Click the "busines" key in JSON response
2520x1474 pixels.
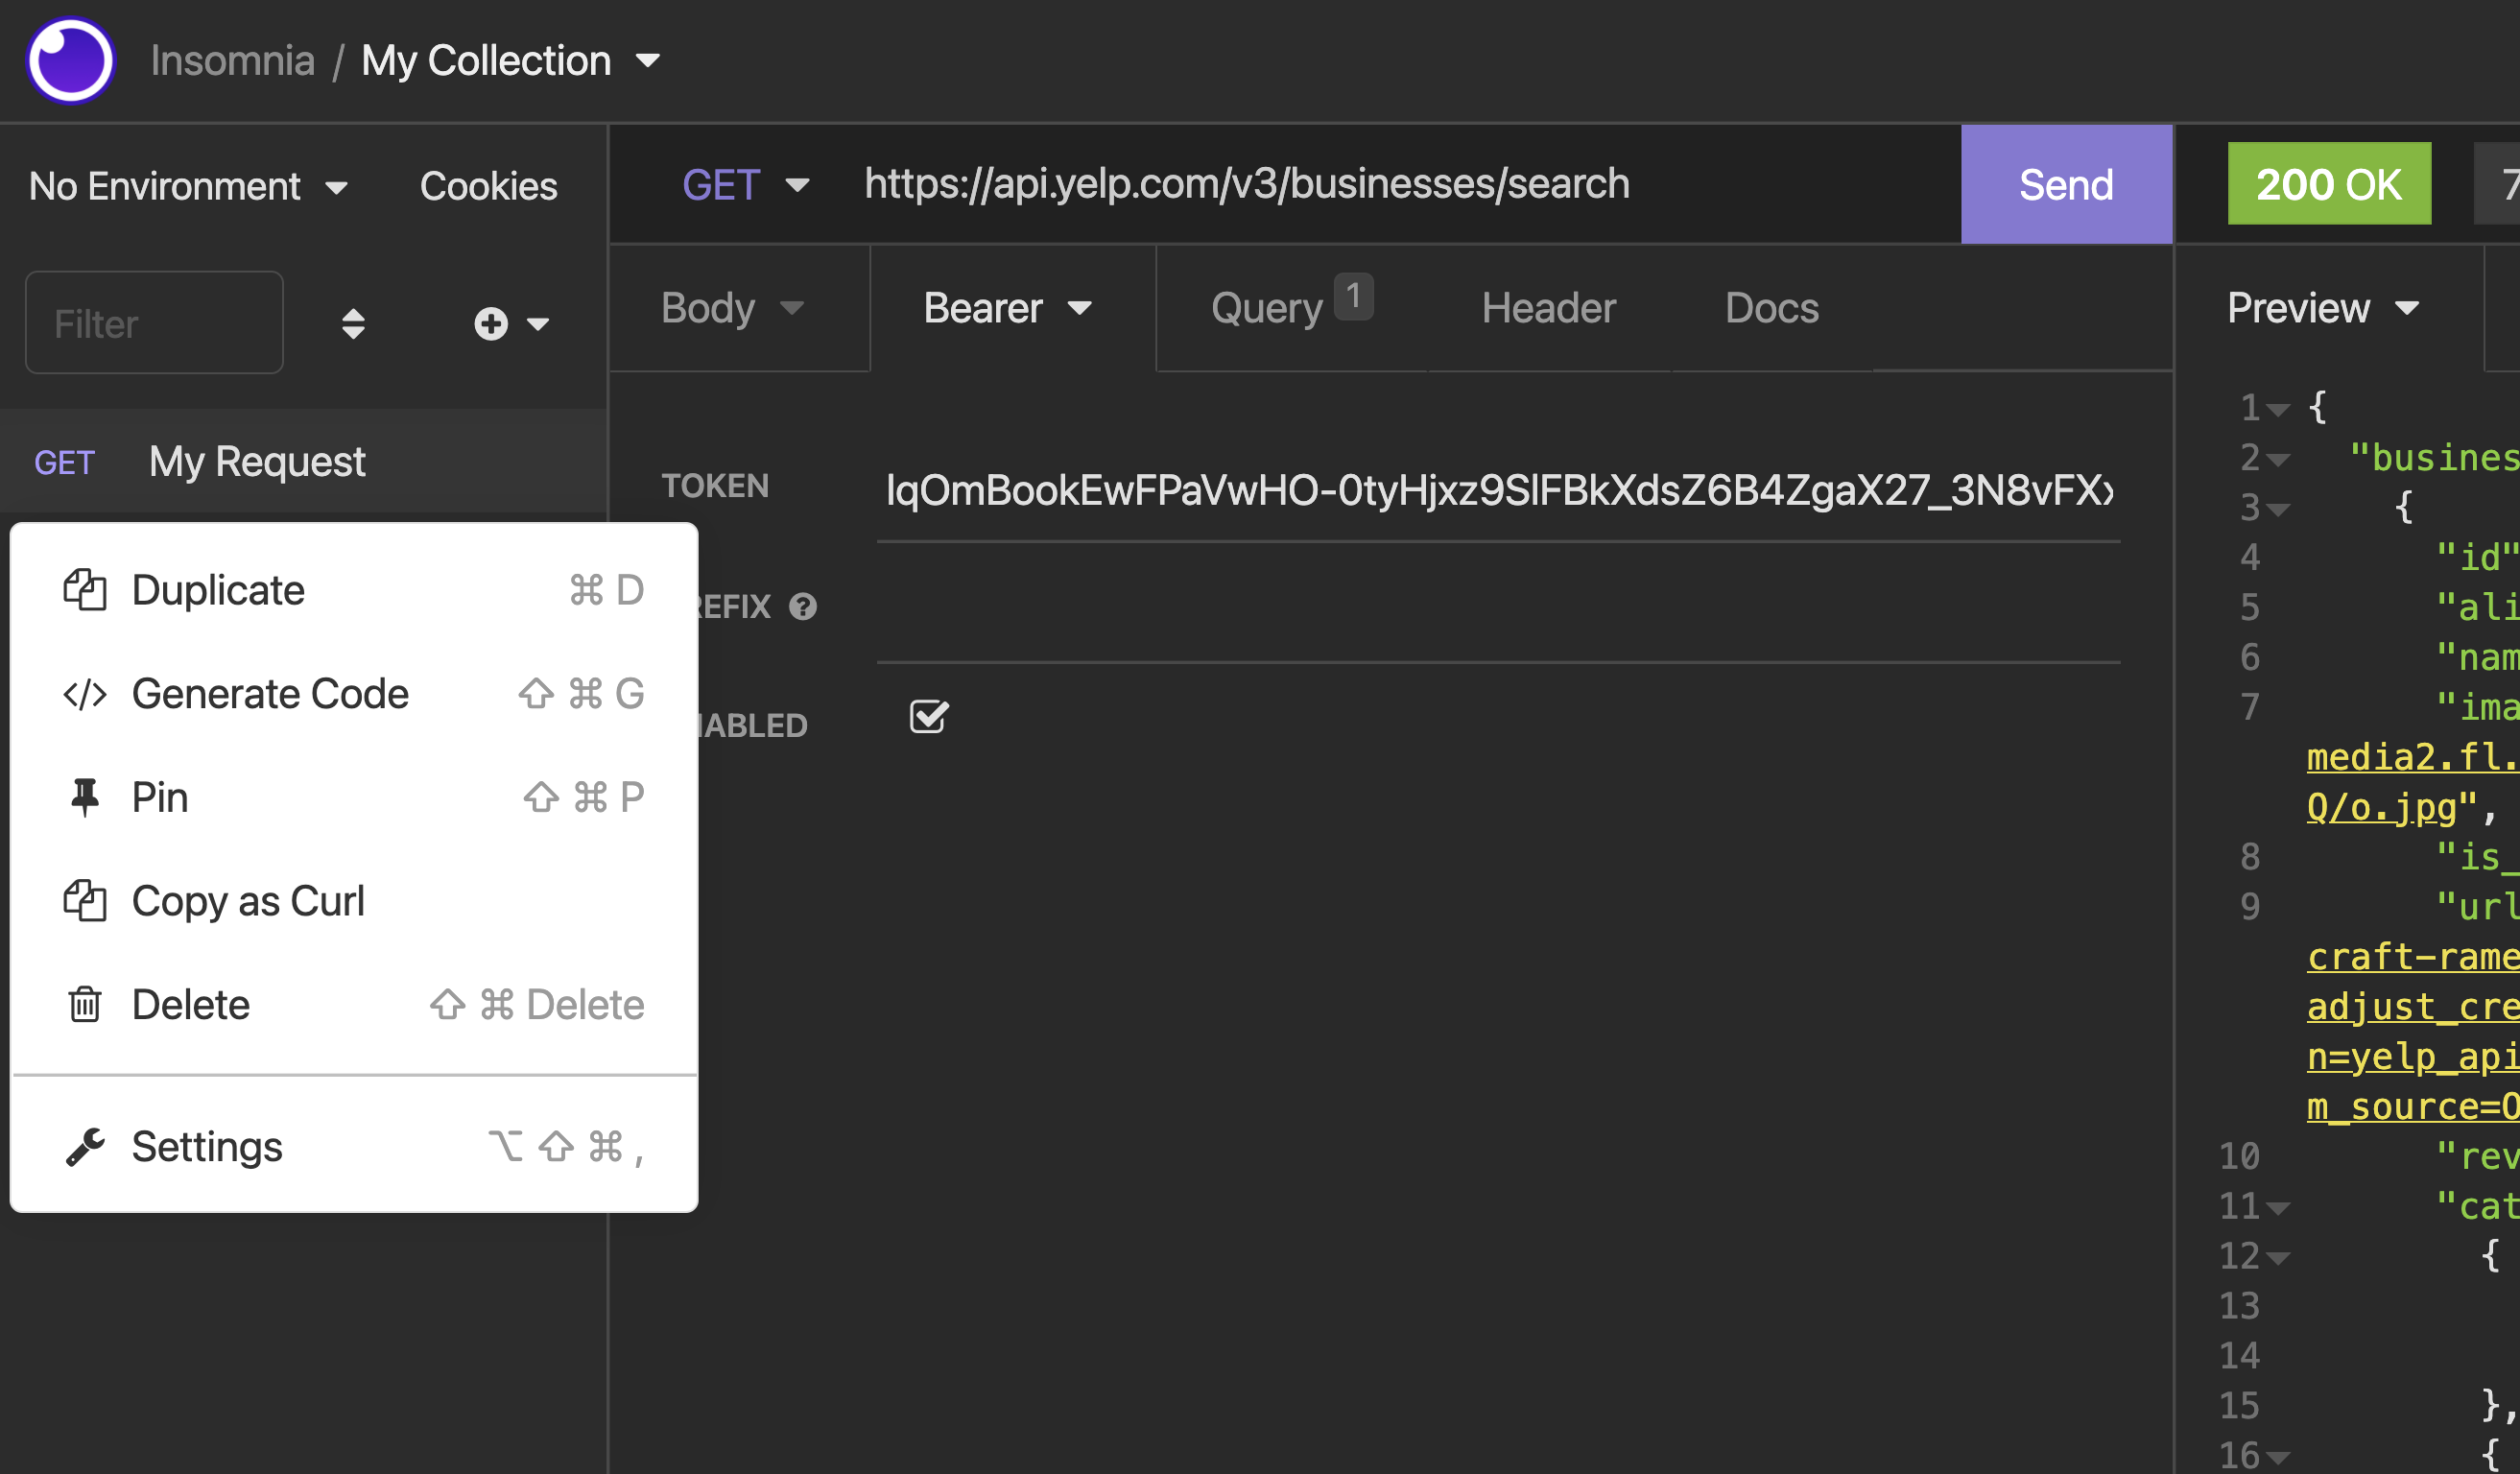click(x=2434, y=458)
